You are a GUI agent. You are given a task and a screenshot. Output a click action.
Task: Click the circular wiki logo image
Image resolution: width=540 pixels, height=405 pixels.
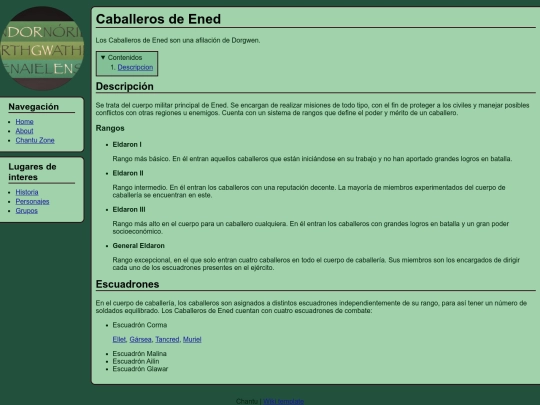pyautogui.click(x=42, y=48)
